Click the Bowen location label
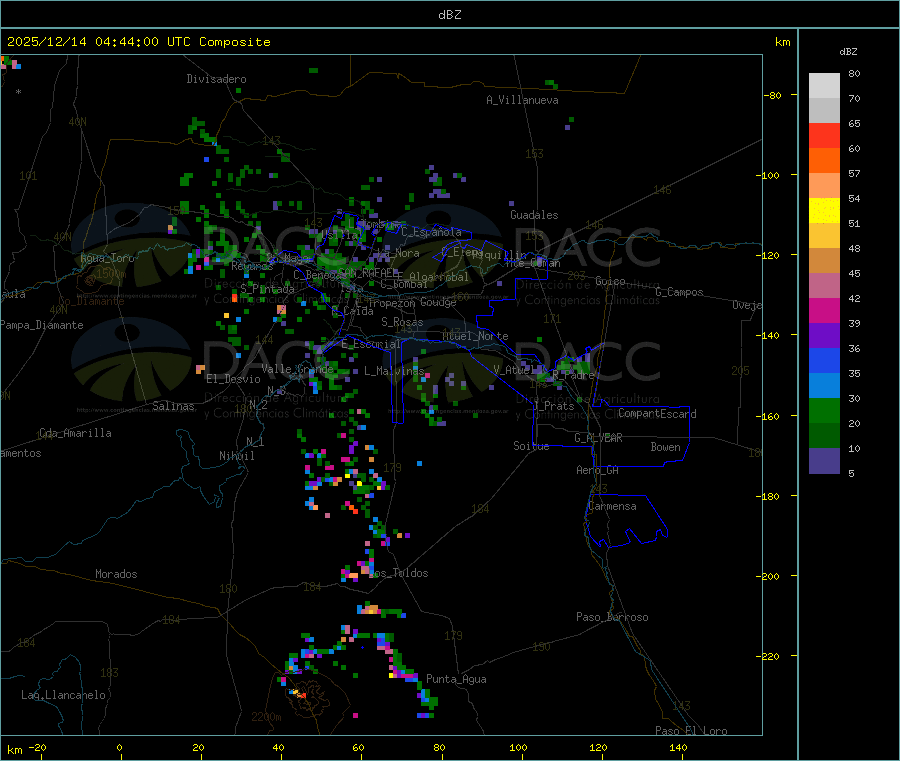The width and height of the screenshot is (900, 761). pyautogui.click(x=665, y=447)
